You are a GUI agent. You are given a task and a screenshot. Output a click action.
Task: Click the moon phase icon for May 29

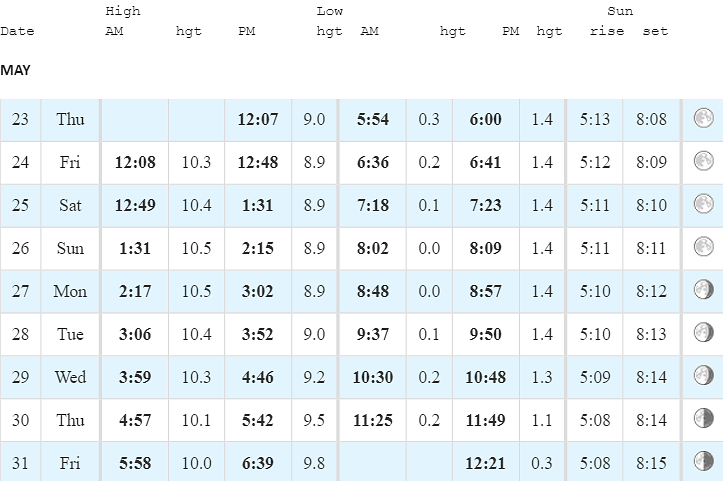coord(704,375)
